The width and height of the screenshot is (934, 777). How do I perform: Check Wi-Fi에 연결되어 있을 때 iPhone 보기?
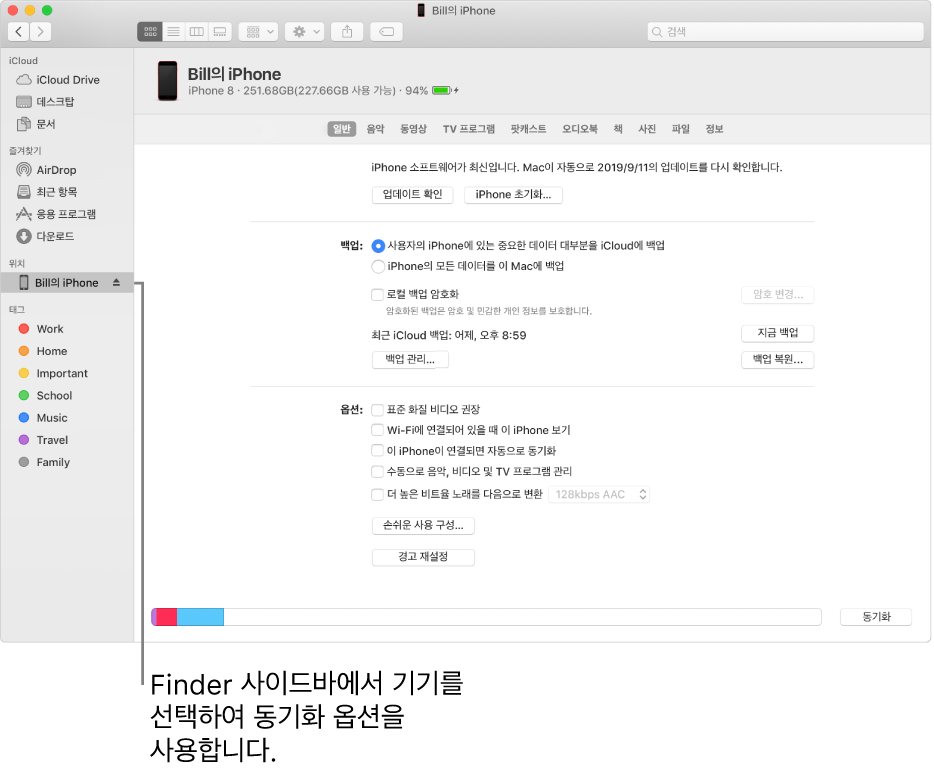click(377, 430)
